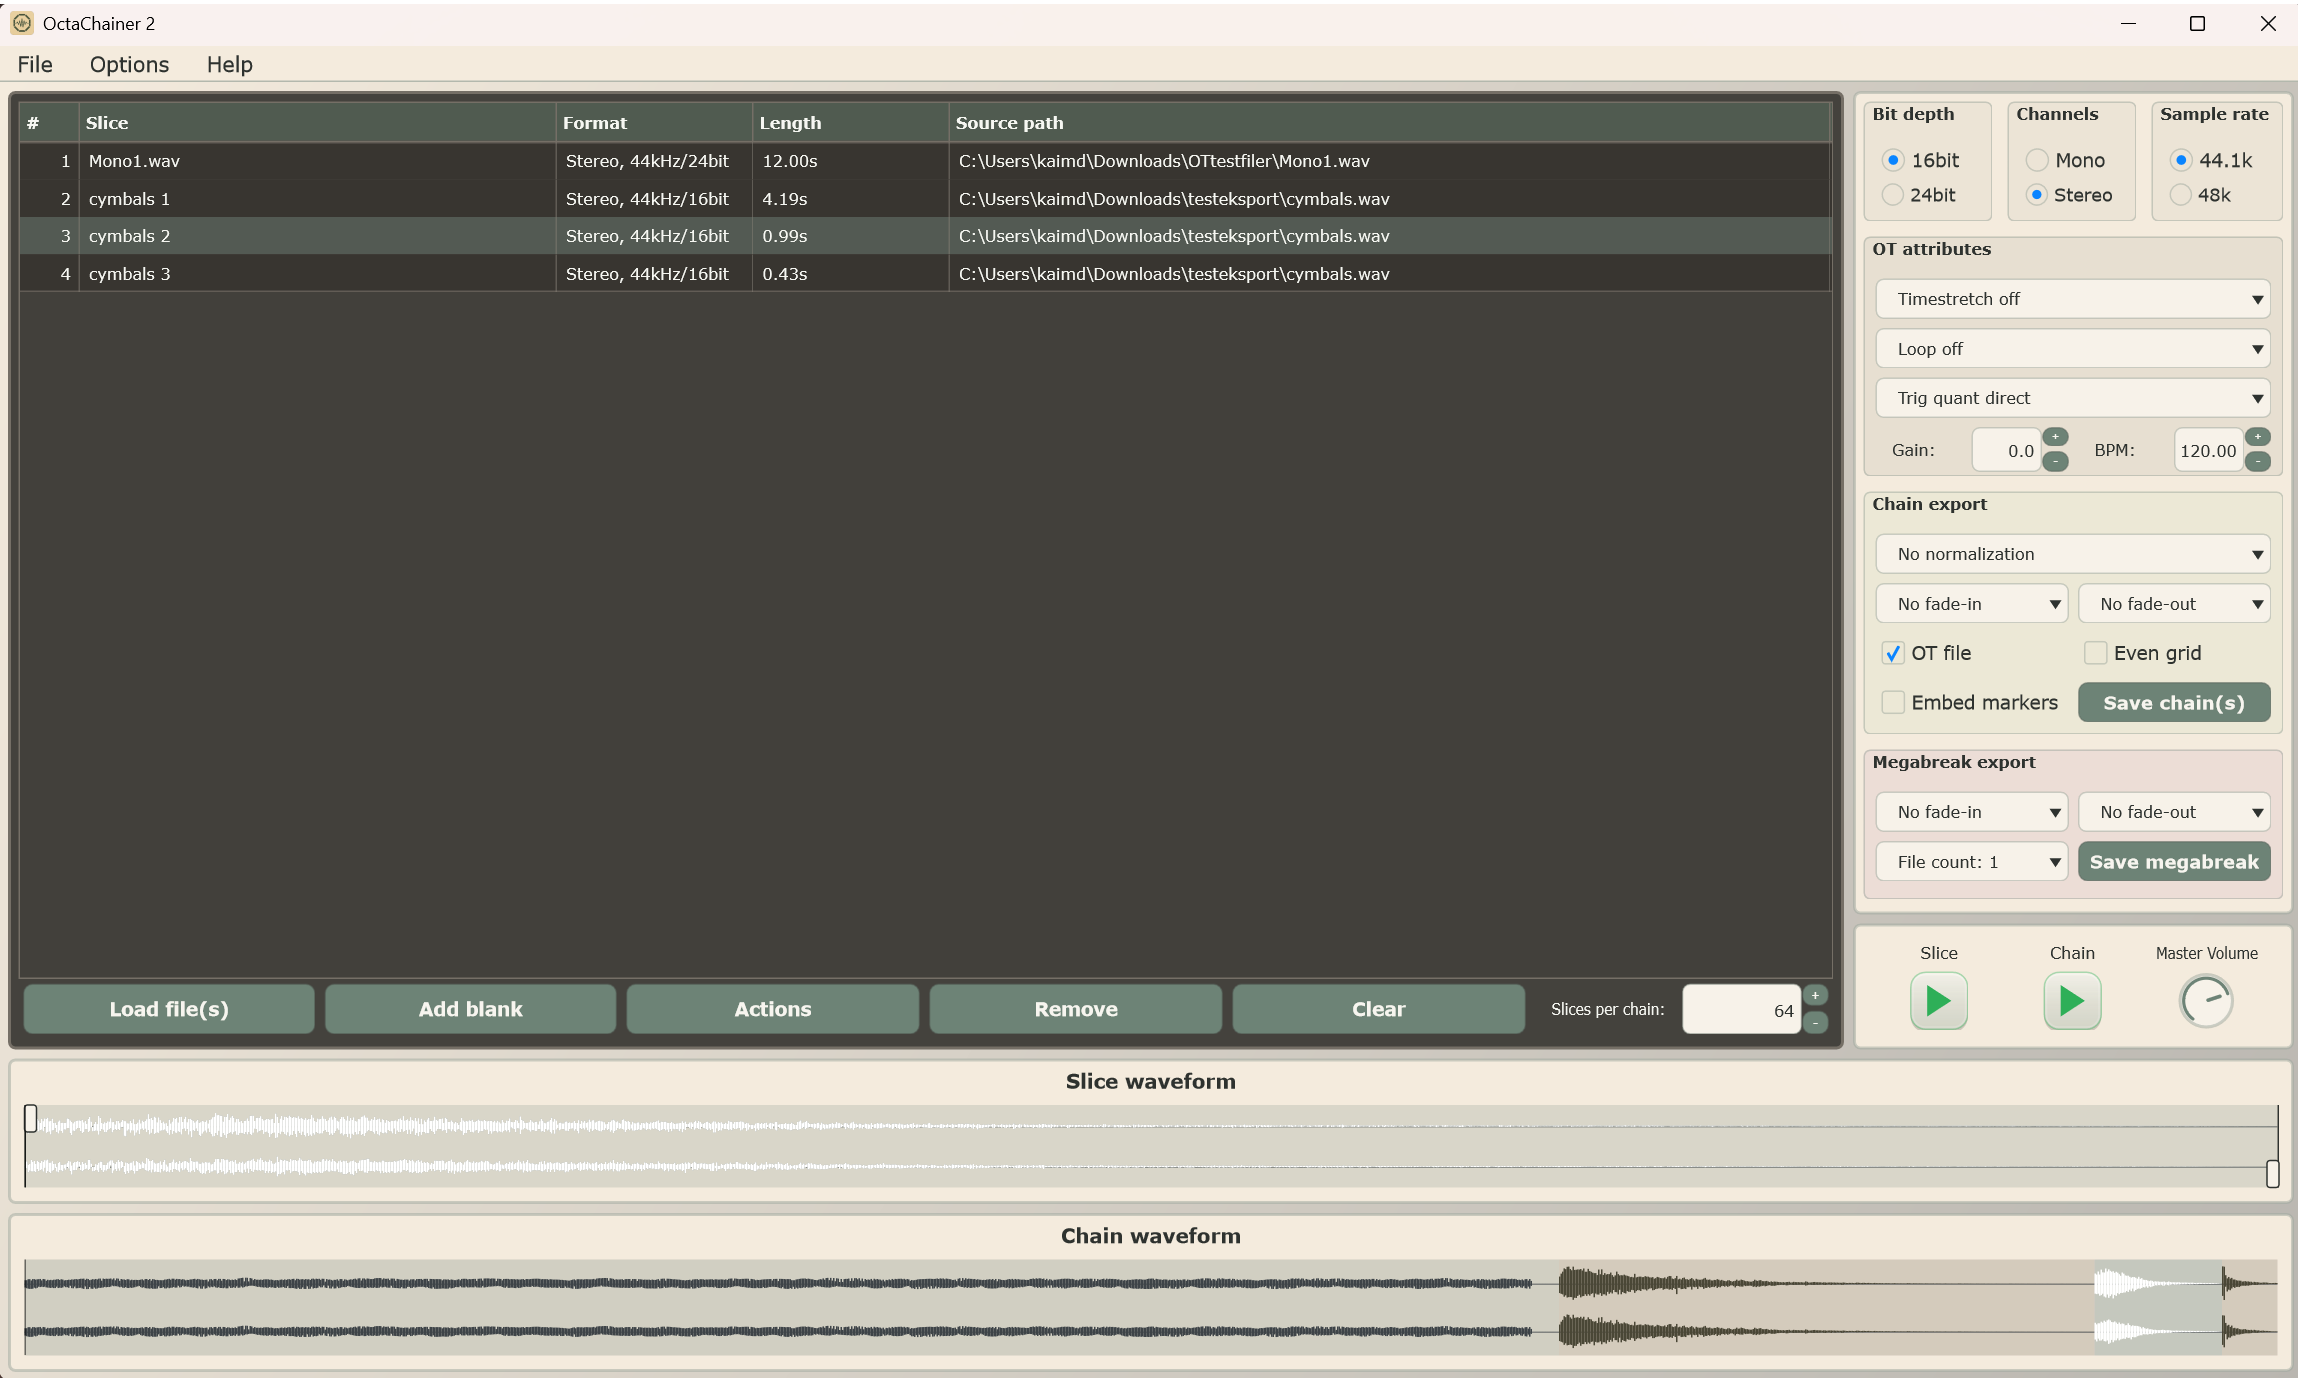Decrease BPM with minus stepper
The height and width of the screenshot is (1378, 2298).
(2257, 461)
